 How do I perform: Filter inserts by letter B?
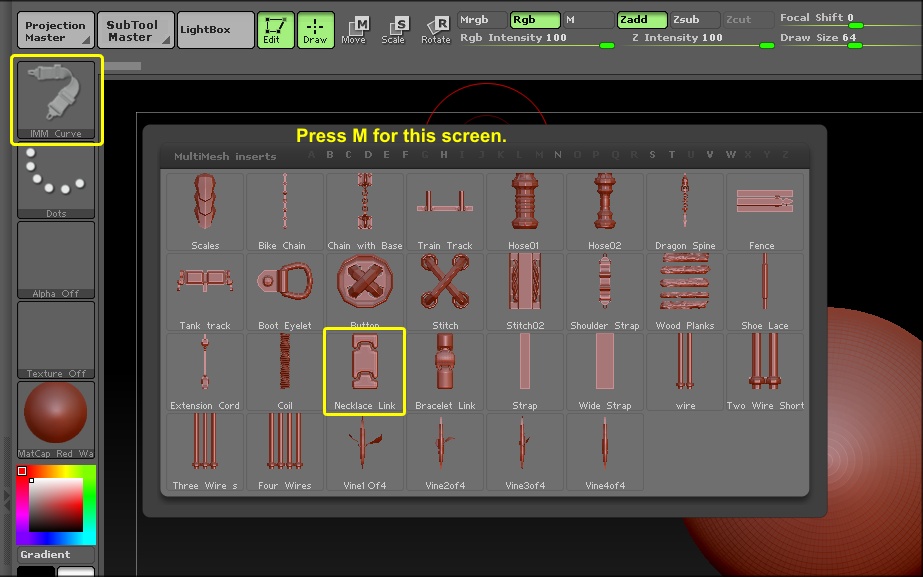(x=330, y=155)
